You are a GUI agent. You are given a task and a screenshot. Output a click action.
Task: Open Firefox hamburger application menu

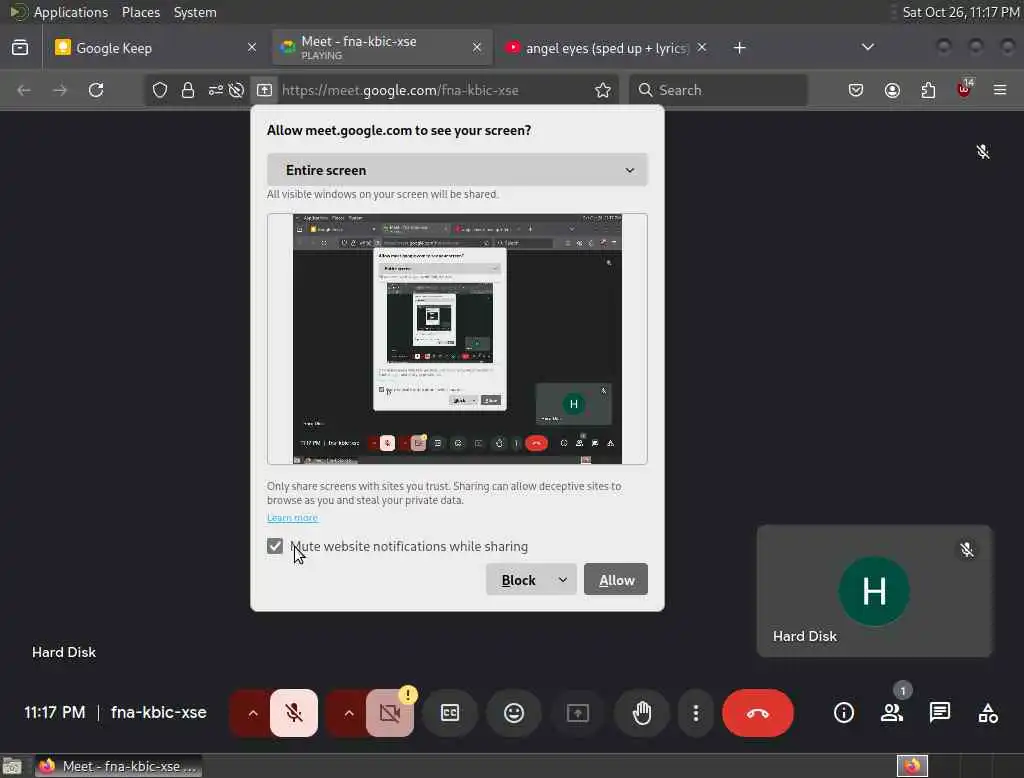(x=1000, y=90)
